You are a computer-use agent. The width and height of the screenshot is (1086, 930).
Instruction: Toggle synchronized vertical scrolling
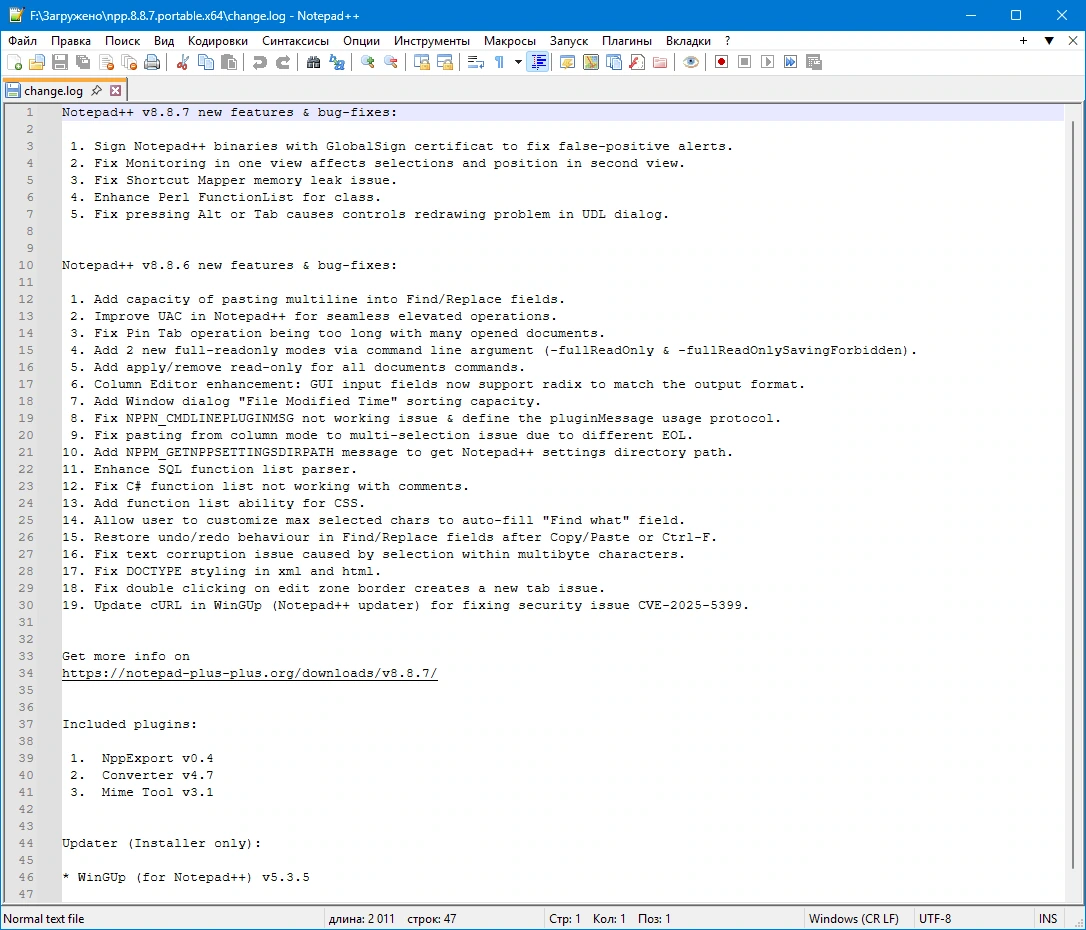coord(422,63)
